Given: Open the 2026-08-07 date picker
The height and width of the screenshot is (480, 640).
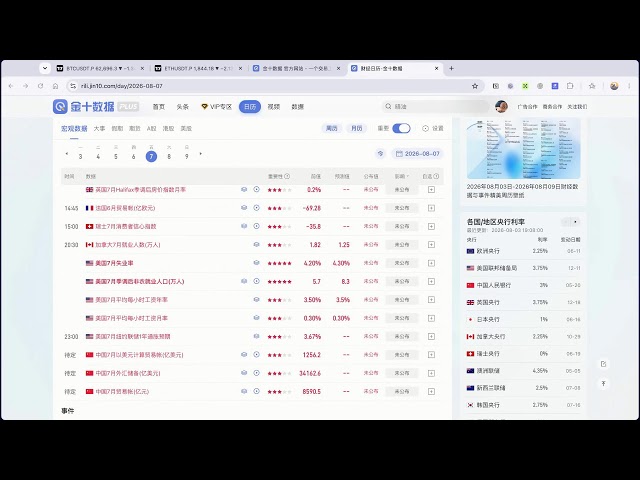Looking at the screenshot, I should pos(418,154).
